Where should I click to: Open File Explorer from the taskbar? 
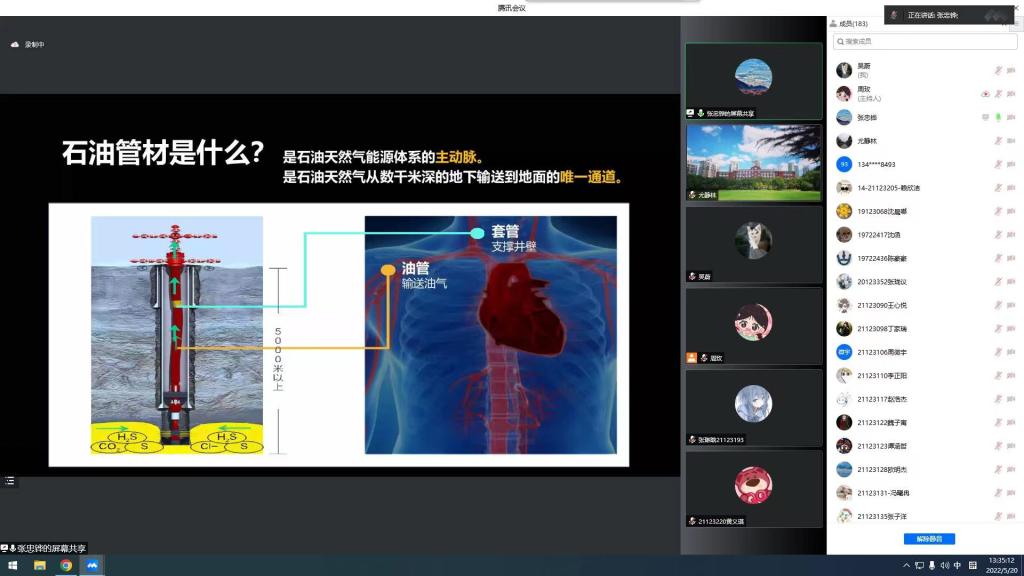point(40,565)
